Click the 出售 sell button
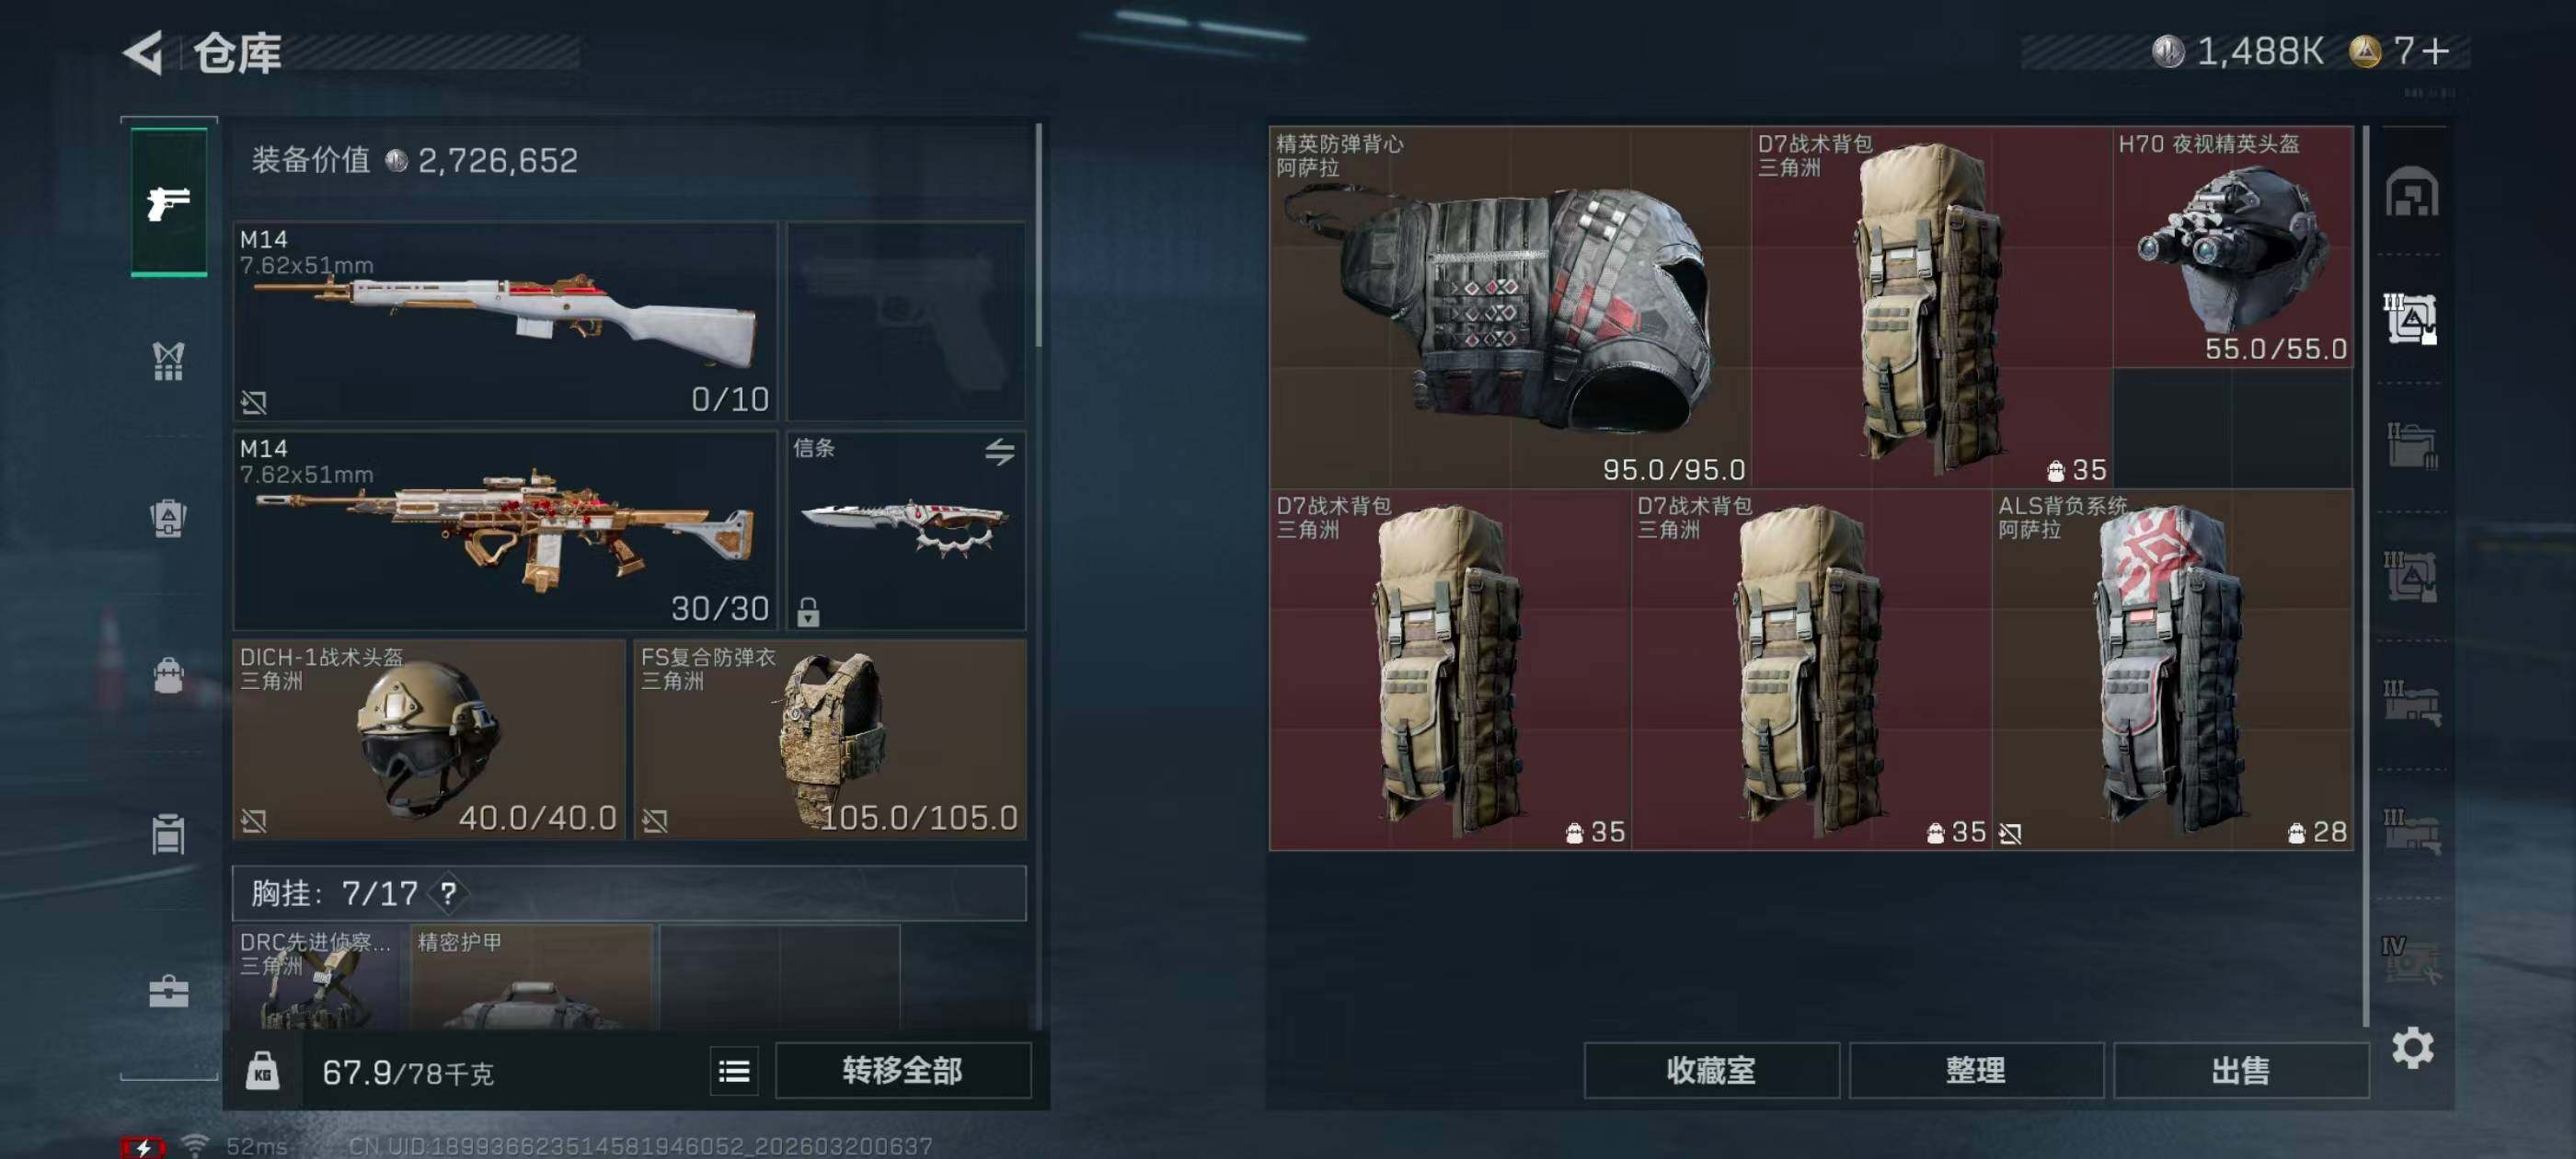This screenshot has width=2576, height=1159. tap(2240, 1071)
